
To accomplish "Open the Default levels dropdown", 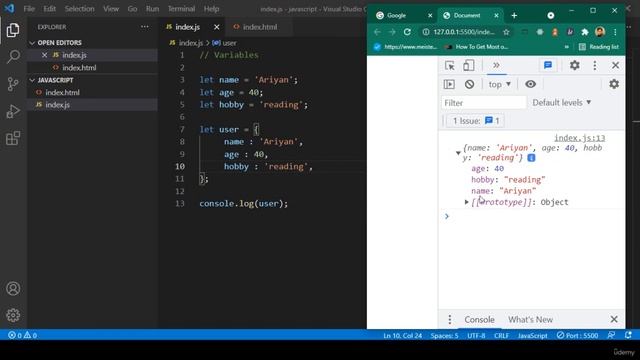I will pos(562,102).
